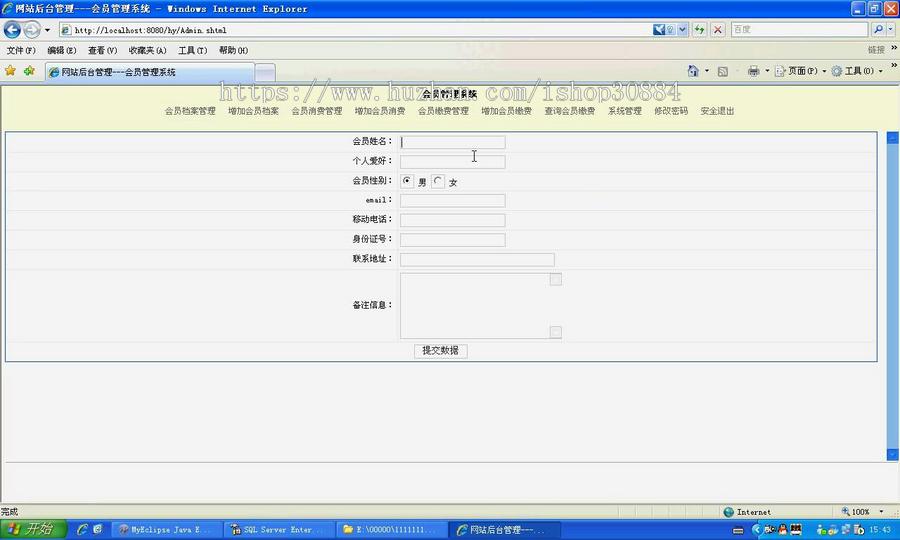900x540 pixels.
Task: Click the 会员姓名 input field
Action: point(452,142)
